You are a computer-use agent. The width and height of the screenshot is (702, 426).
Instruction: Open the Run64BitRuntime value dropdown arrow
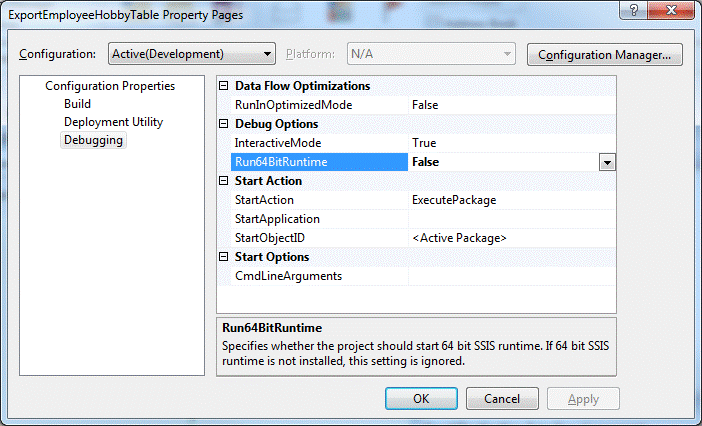click(x=606, y=162)
